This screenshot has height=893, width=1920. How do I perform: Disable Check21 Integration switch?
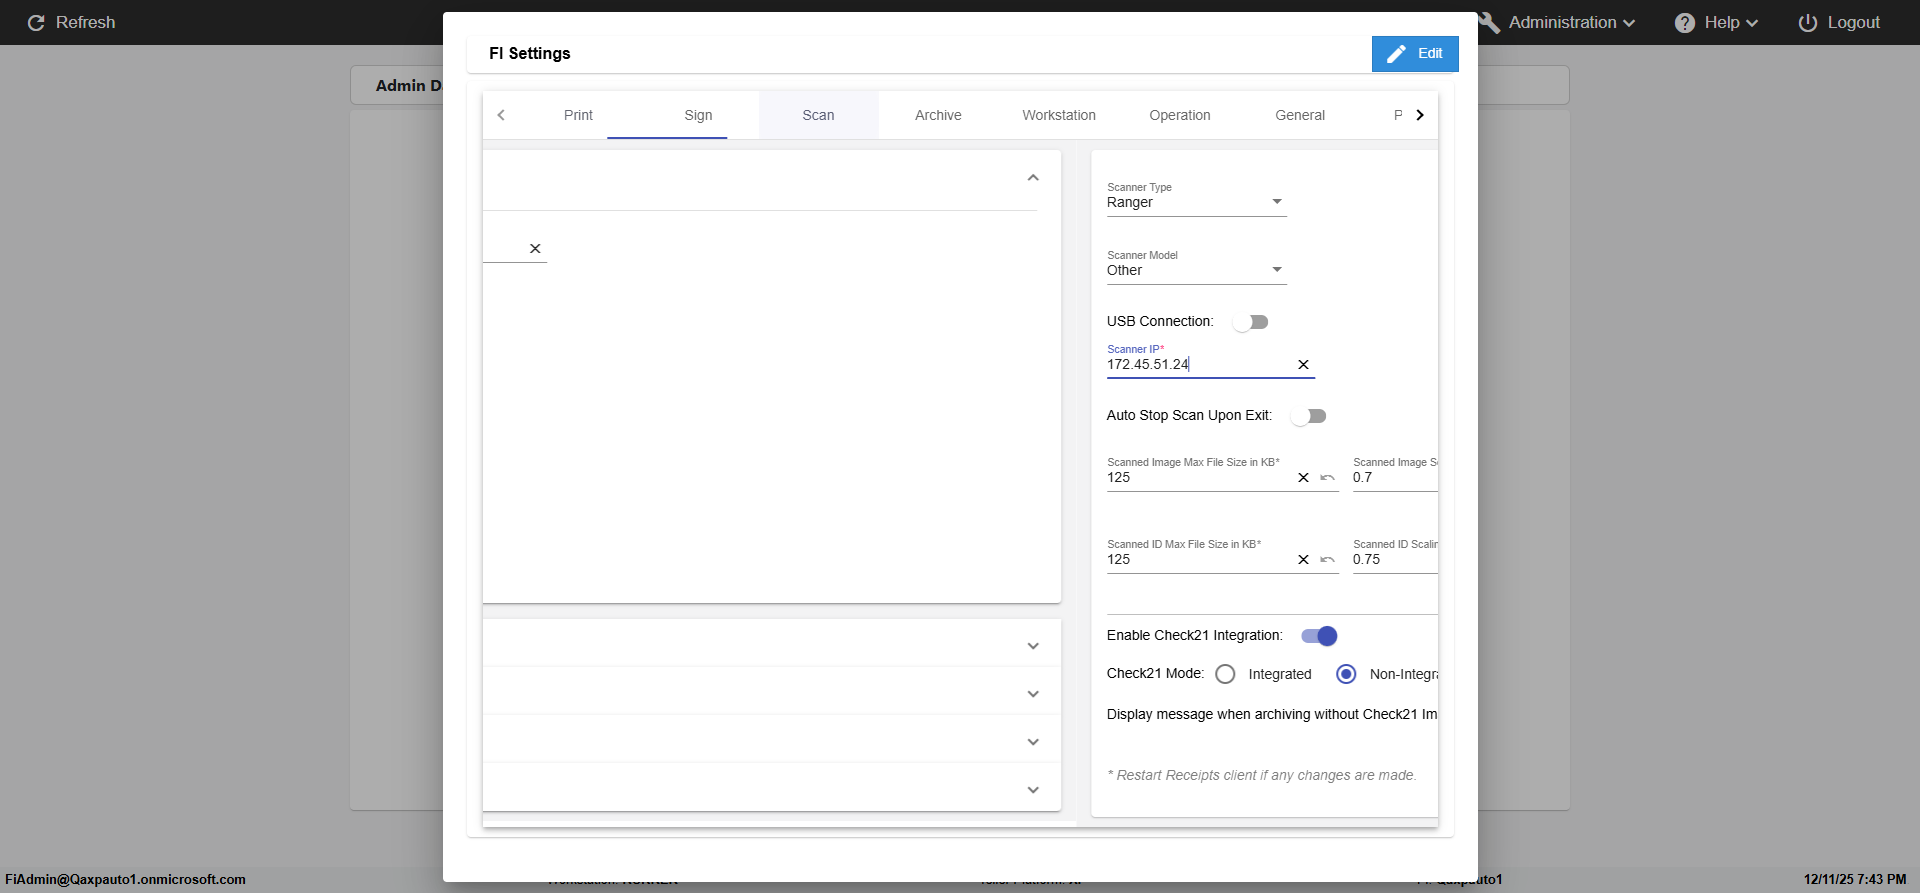click(x=1319, y=636)
